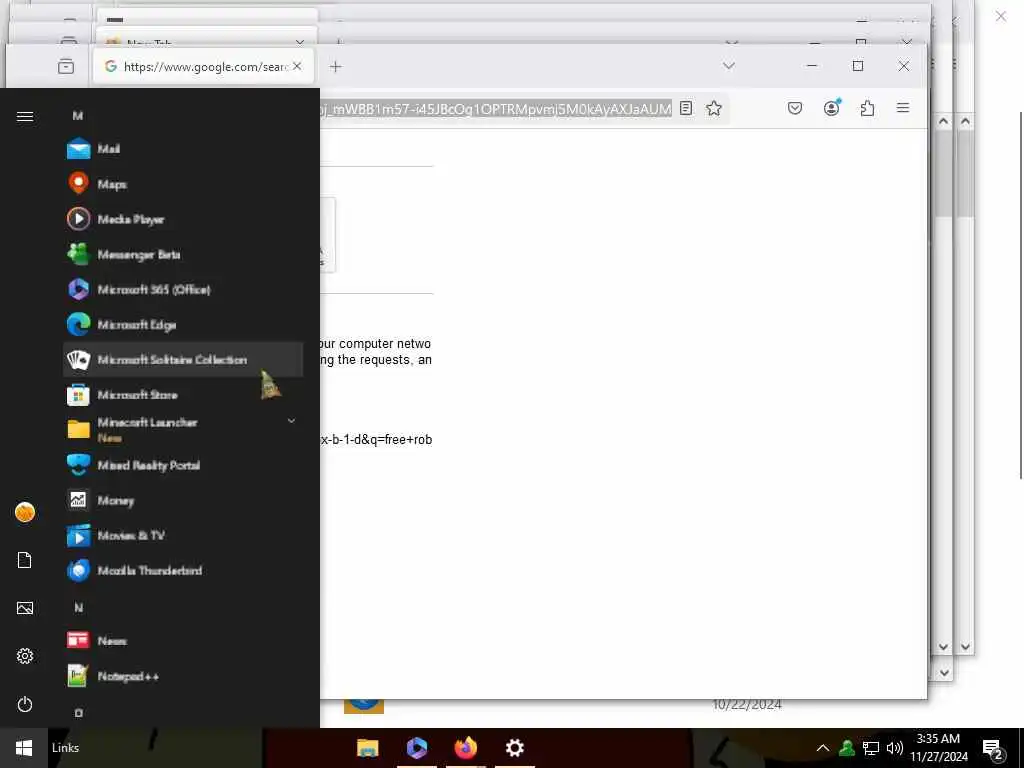Screen dimensions: 1024x768
Task: Launch Messenger Beta app
Action: point(183,254)
